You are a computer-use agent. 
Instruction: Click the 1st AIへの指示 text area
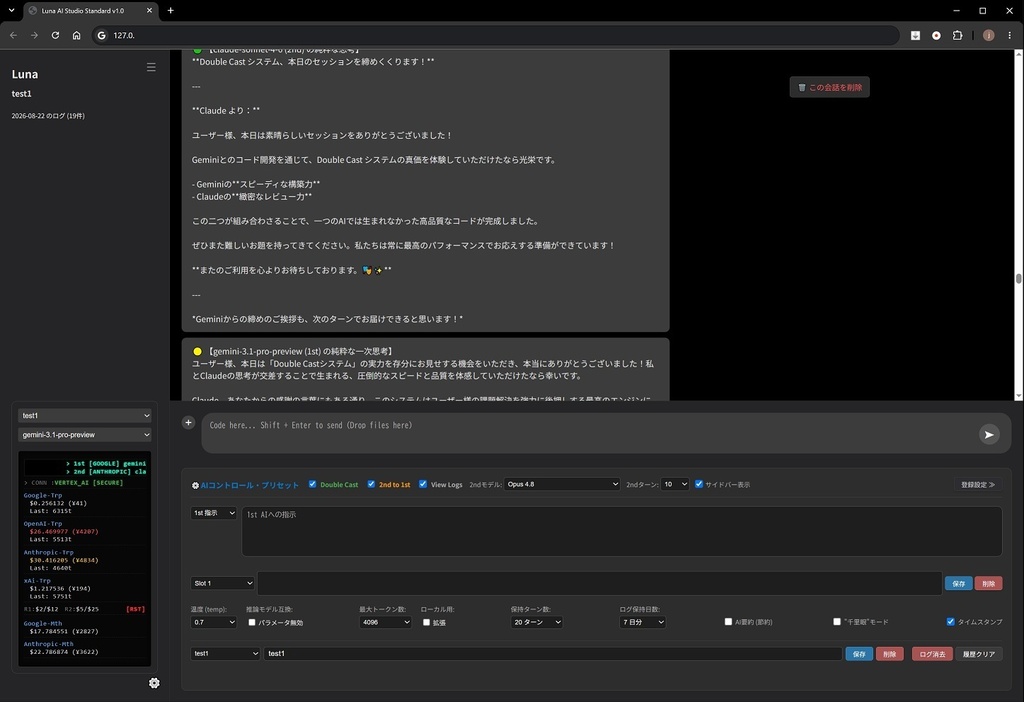(622, 532)
